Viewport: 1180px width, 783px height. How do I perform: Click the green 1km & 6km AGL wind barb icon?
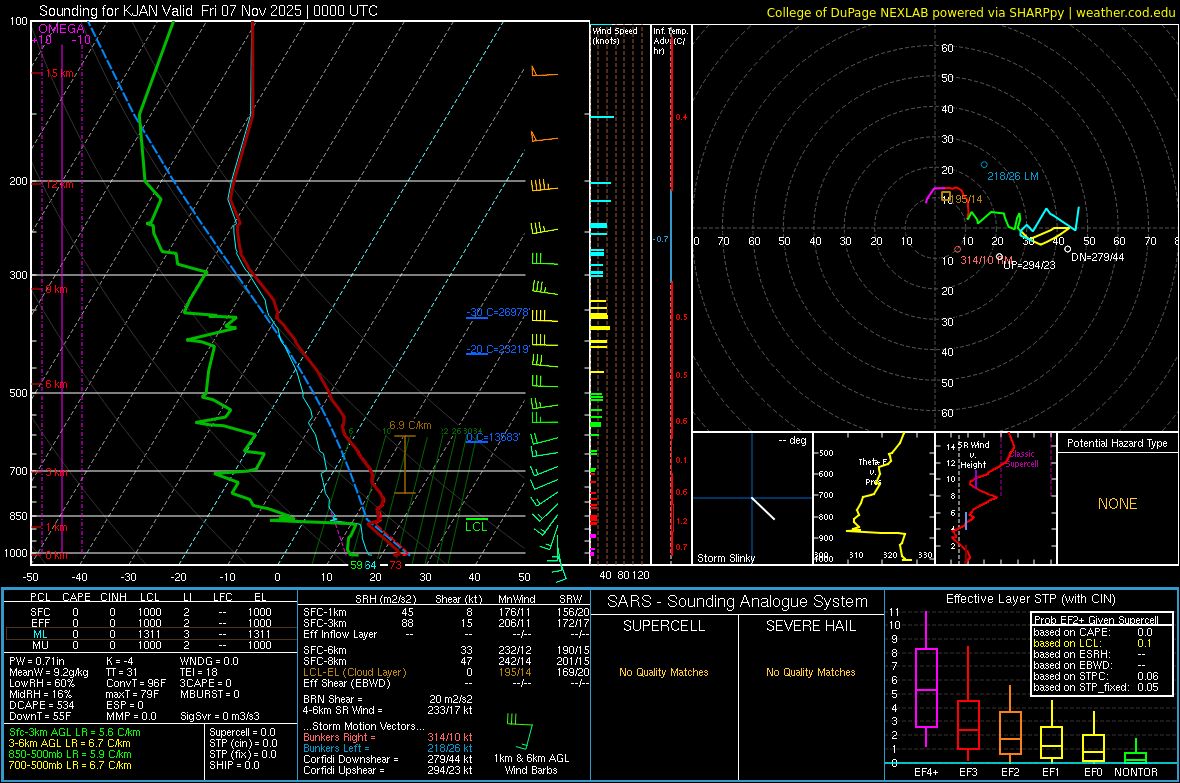click(520, 732)
